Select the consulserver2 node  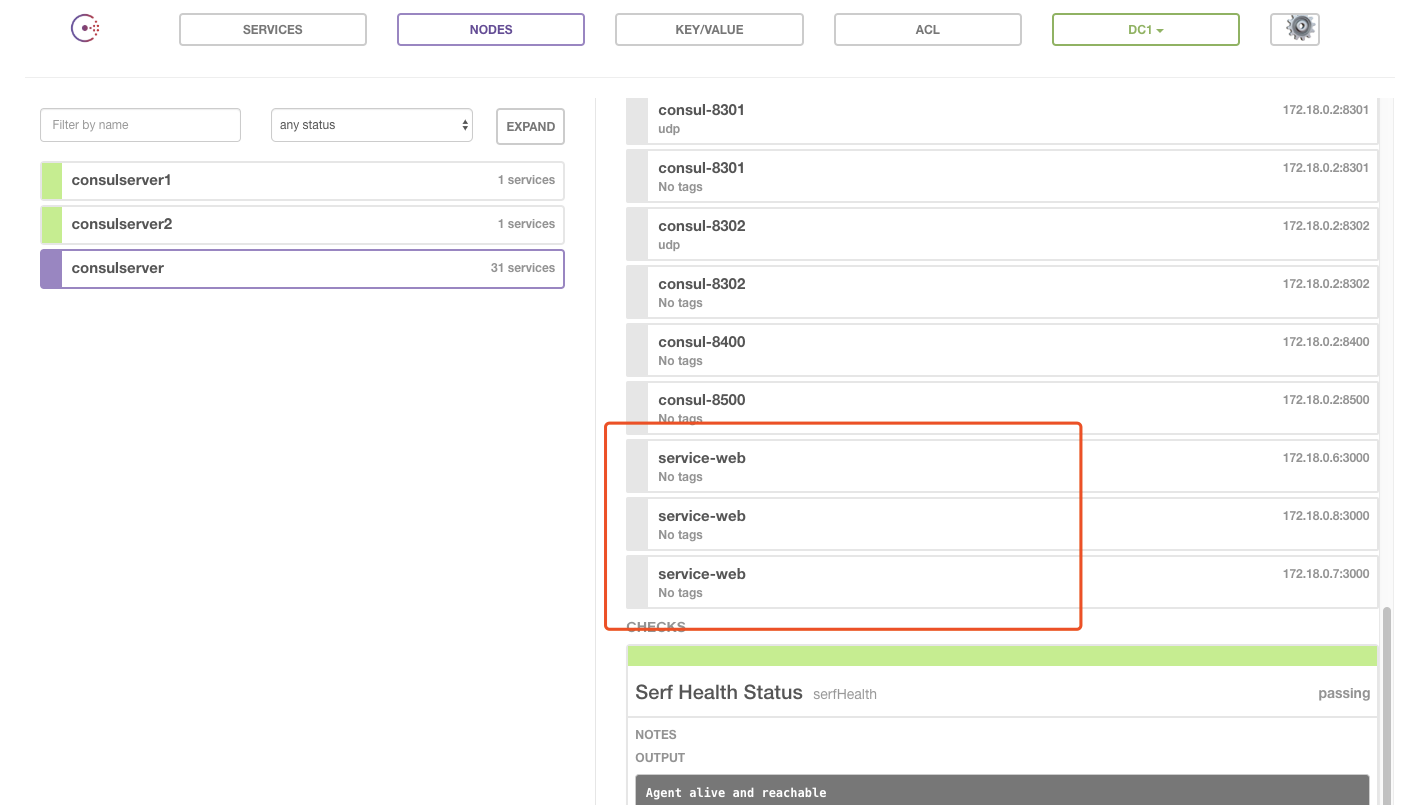point(302,224)
